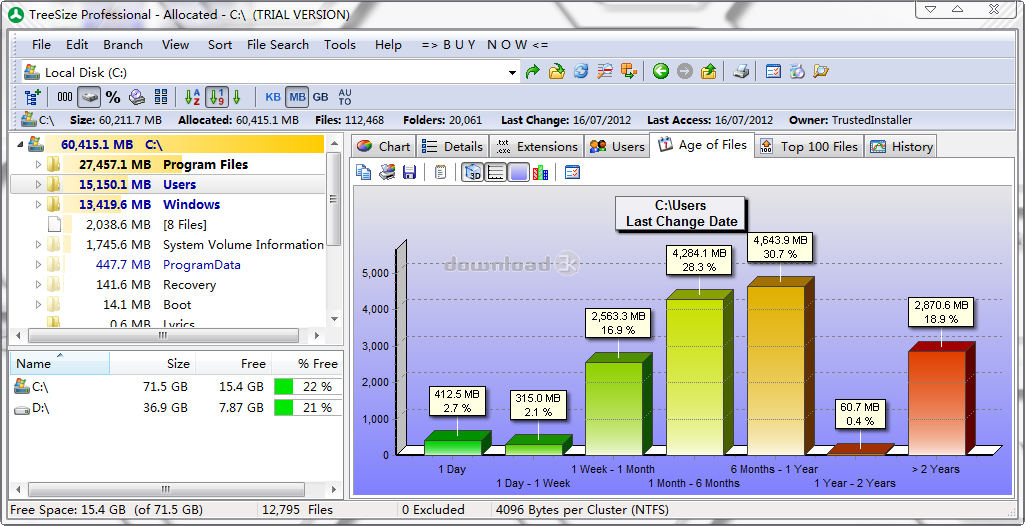Sort drives by Name column header

click(x=60, y=363)
